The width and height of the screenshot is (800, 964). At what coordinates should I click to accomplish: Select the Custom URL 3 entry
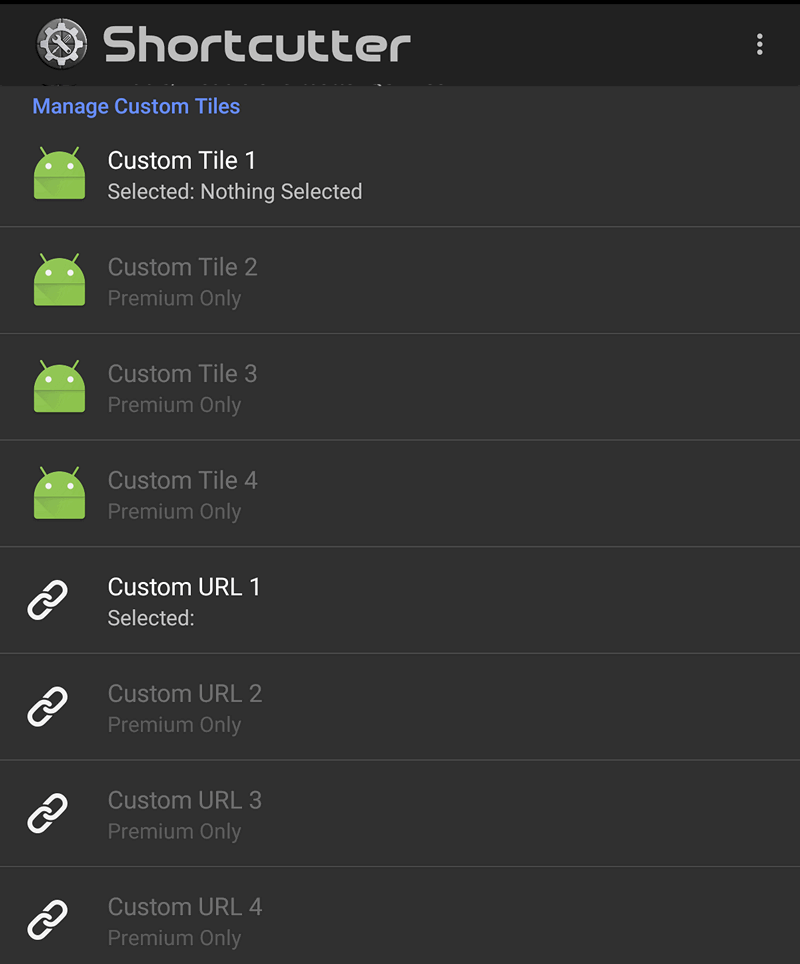click(400, 813)
